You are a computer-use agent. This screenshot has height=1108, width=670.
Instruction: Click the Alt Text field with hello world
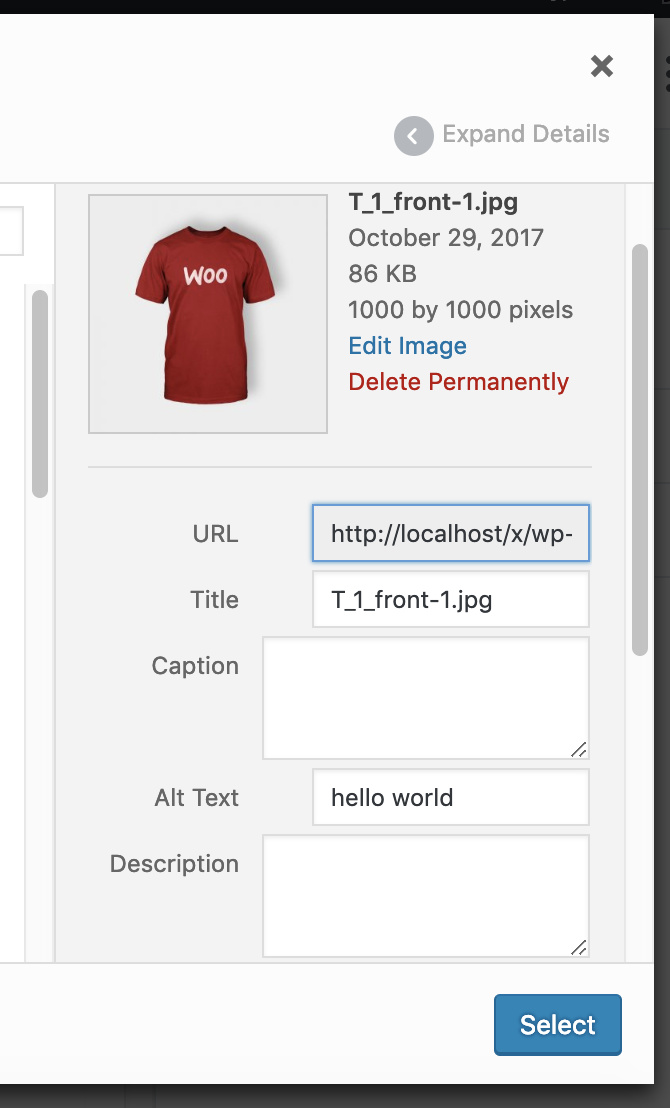[450, 798]
